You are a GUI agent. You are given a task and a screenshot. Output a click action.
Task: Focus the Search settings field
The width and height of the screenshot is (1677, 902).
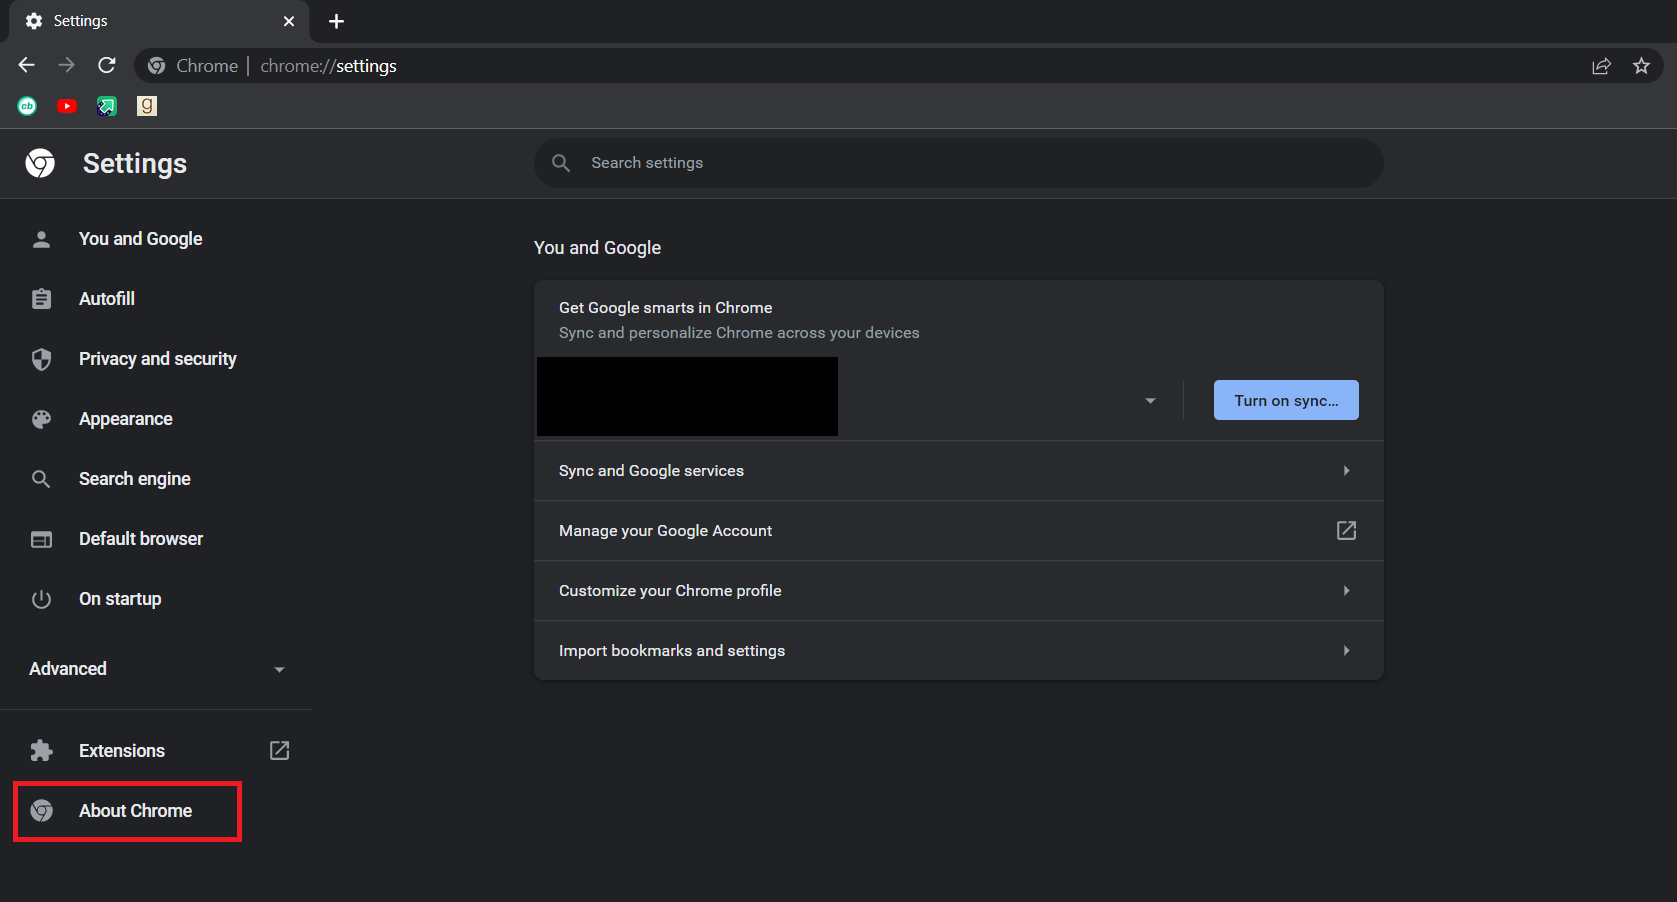[959, 163]
